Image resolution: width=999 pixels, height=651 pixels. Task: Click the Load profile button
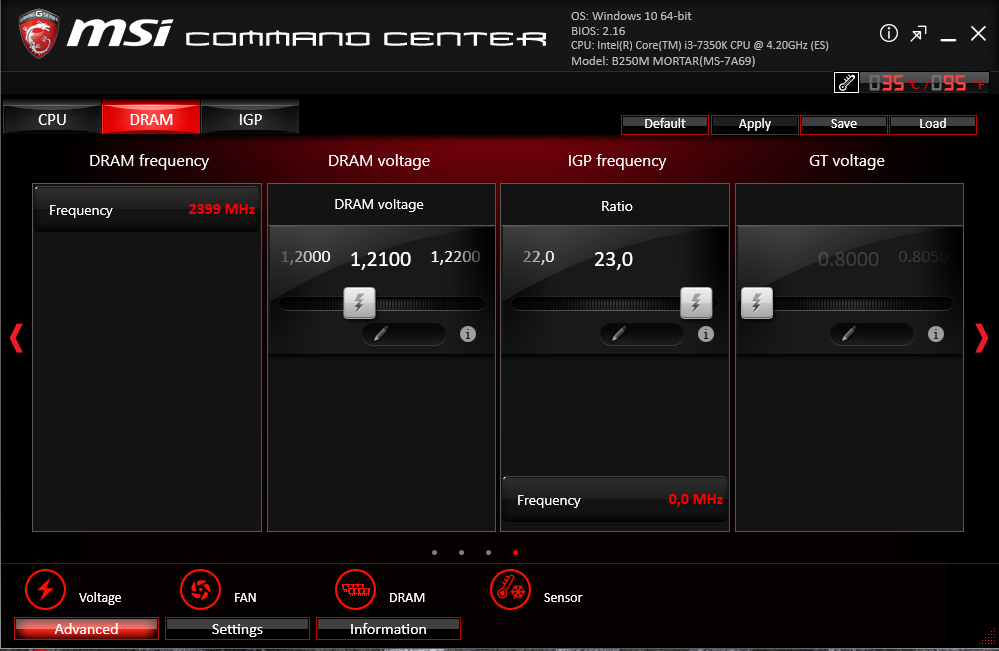933,124
